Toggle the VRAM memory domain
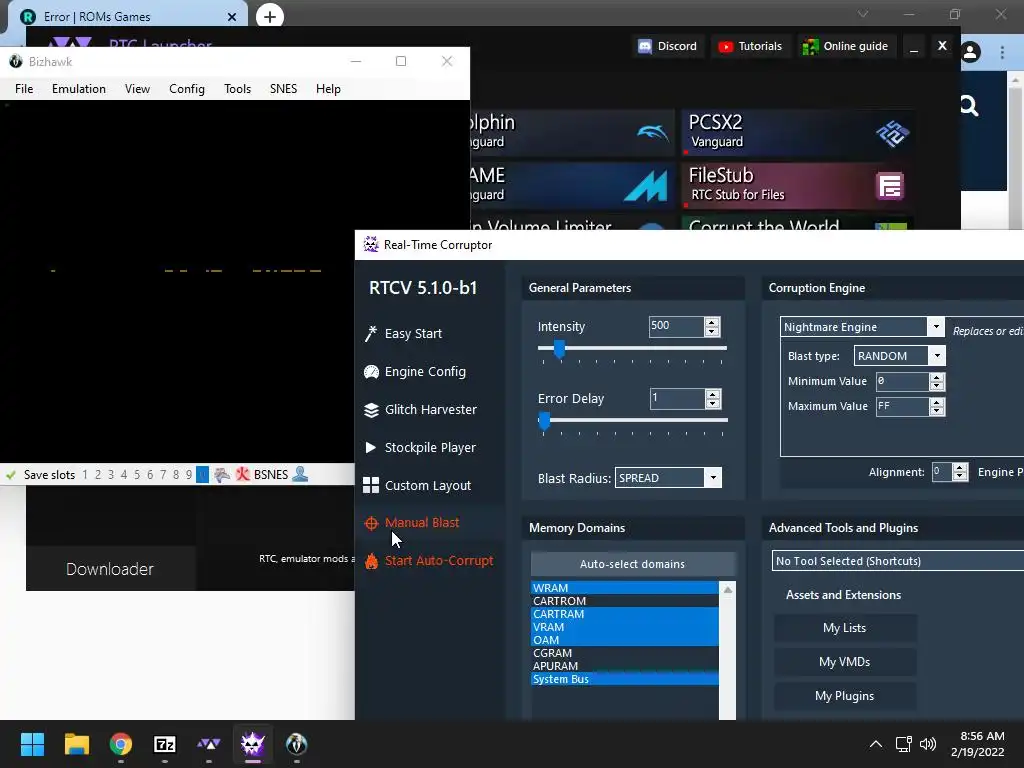The image size is (1024, 768). click(x=625, y=627)
